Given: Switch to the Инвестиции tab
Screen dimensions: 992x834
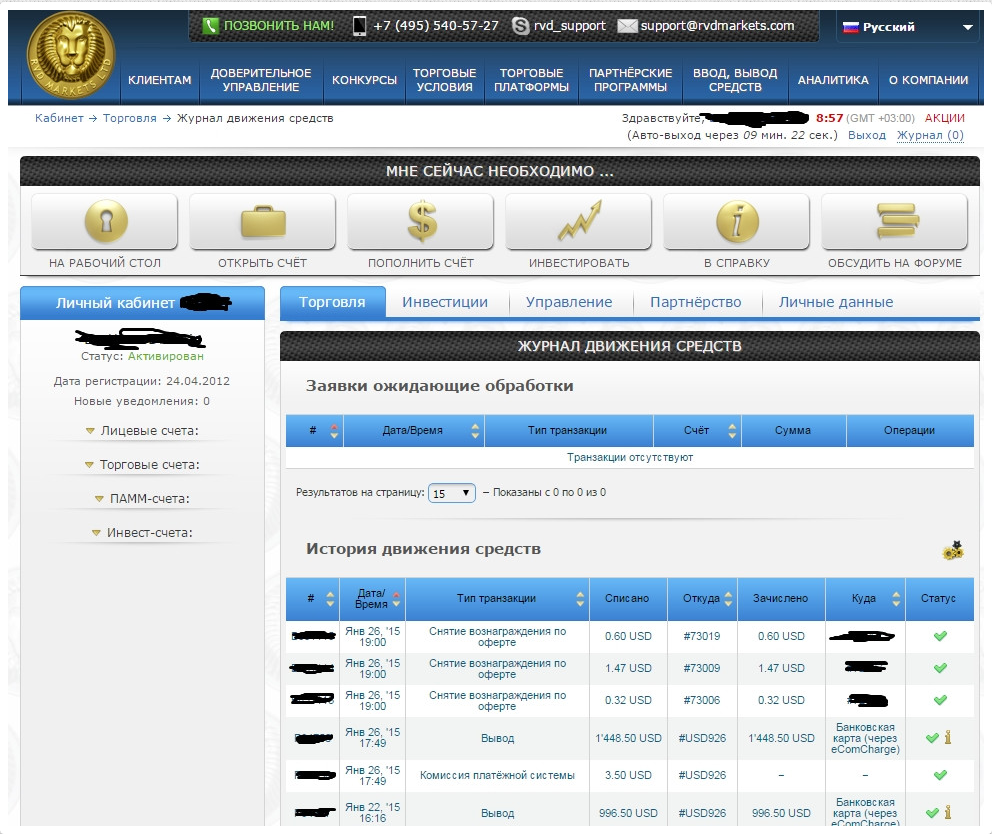Looking at the screenshot, I should pos(445,302).
